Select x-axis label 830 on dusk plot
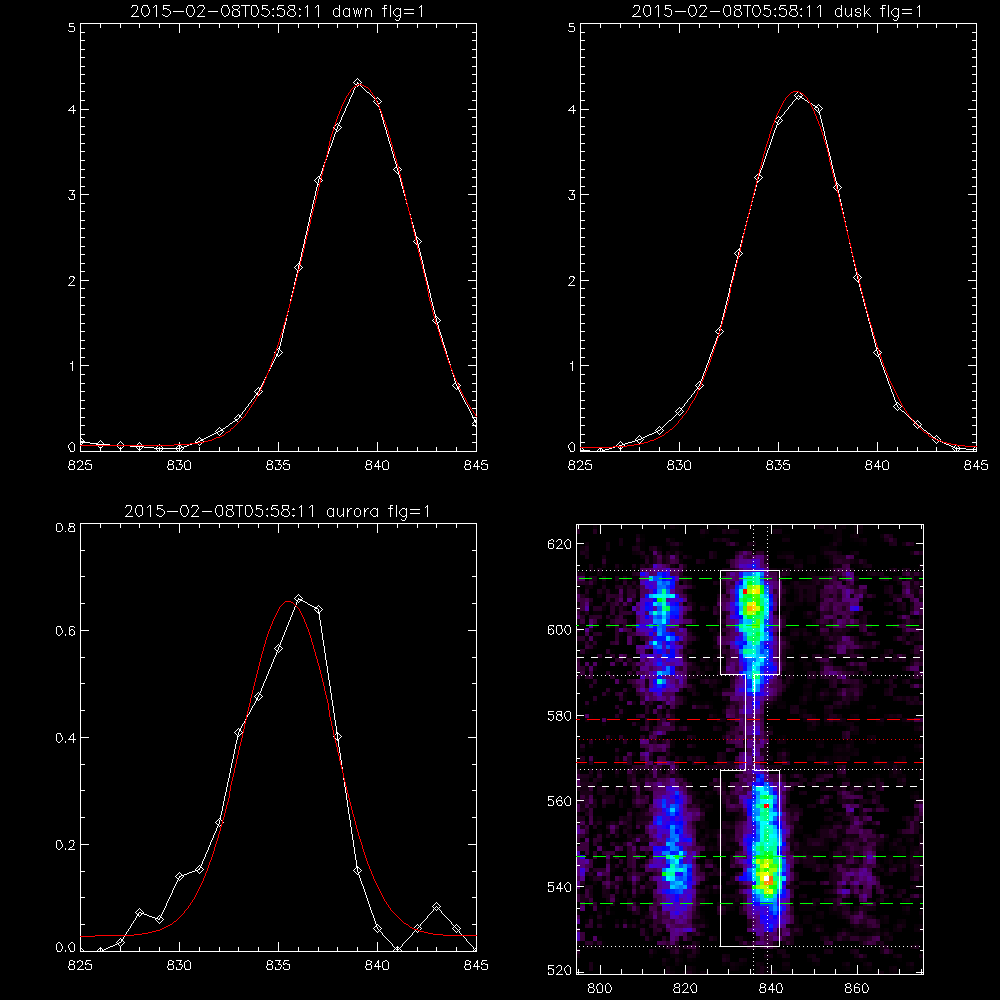The height and width of the screenshot is (1000, 1000). pos(679,466)
